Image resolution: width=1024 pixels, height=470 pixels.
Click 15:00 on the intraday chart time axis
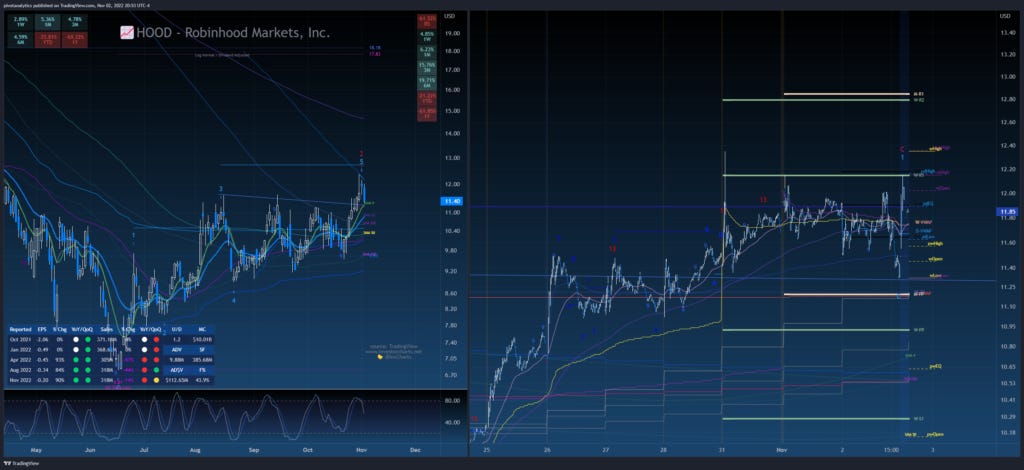pos(893,450)
